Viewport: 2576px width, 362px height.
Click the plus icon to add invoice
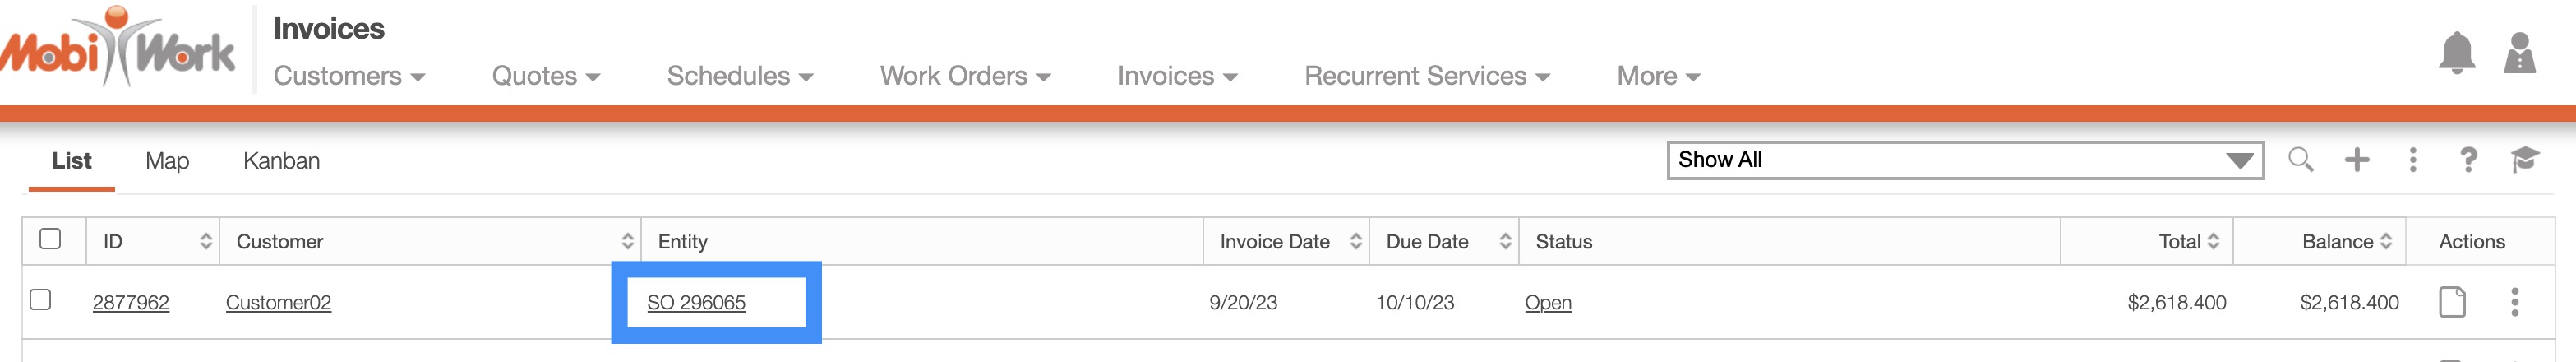click(x=2357, y=160)
